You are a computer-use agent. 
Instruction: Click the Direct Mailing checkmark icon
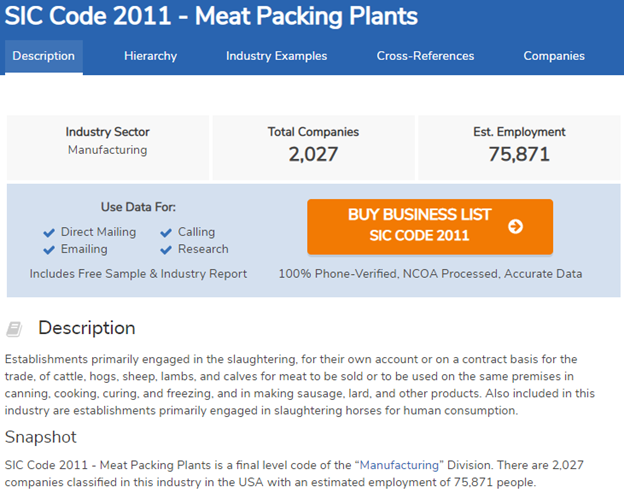[x=49, y=233]
